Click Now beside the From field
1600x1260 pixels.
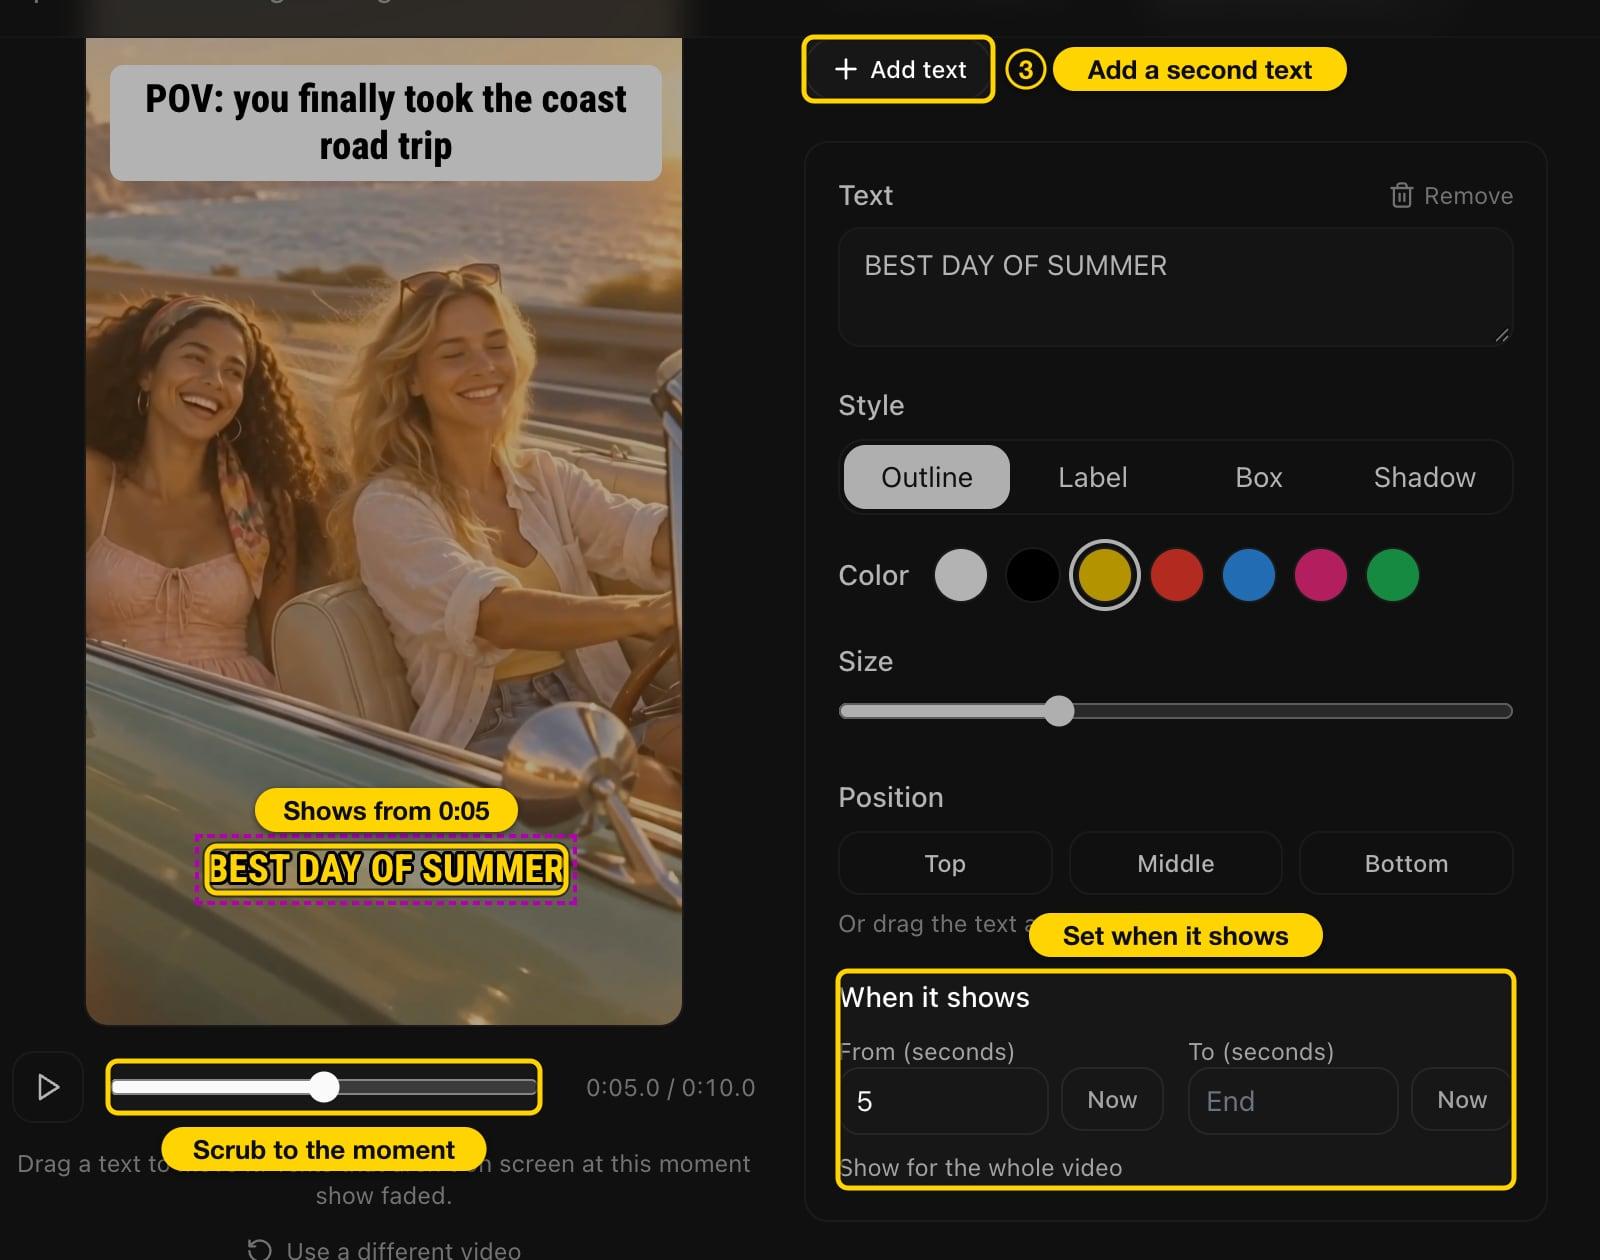(1112, 1100)
